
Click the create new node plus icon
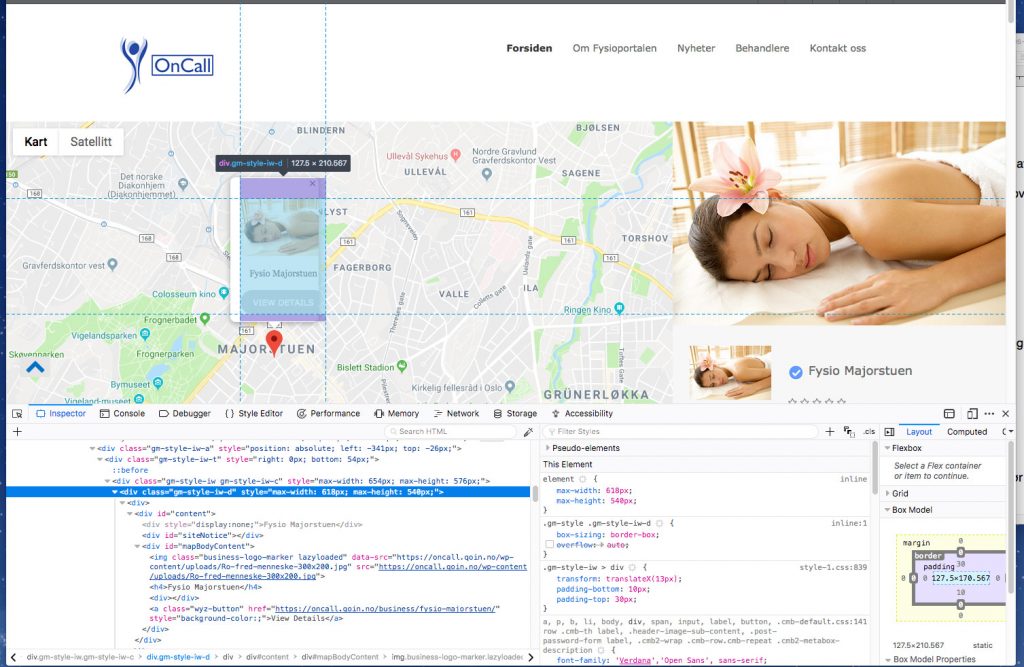coord(16,431)
